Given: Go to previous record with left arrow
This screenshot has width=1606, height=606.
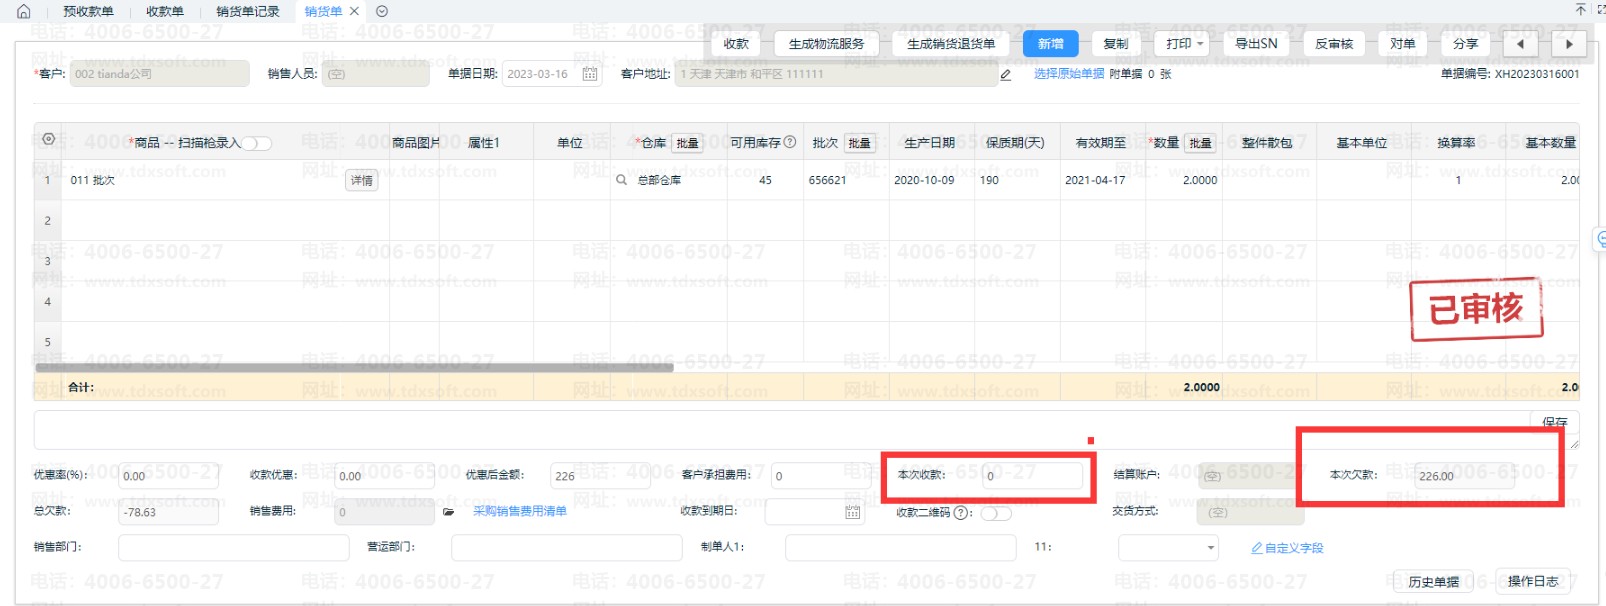Looking at the screenshot, I should pos(1520,44).
